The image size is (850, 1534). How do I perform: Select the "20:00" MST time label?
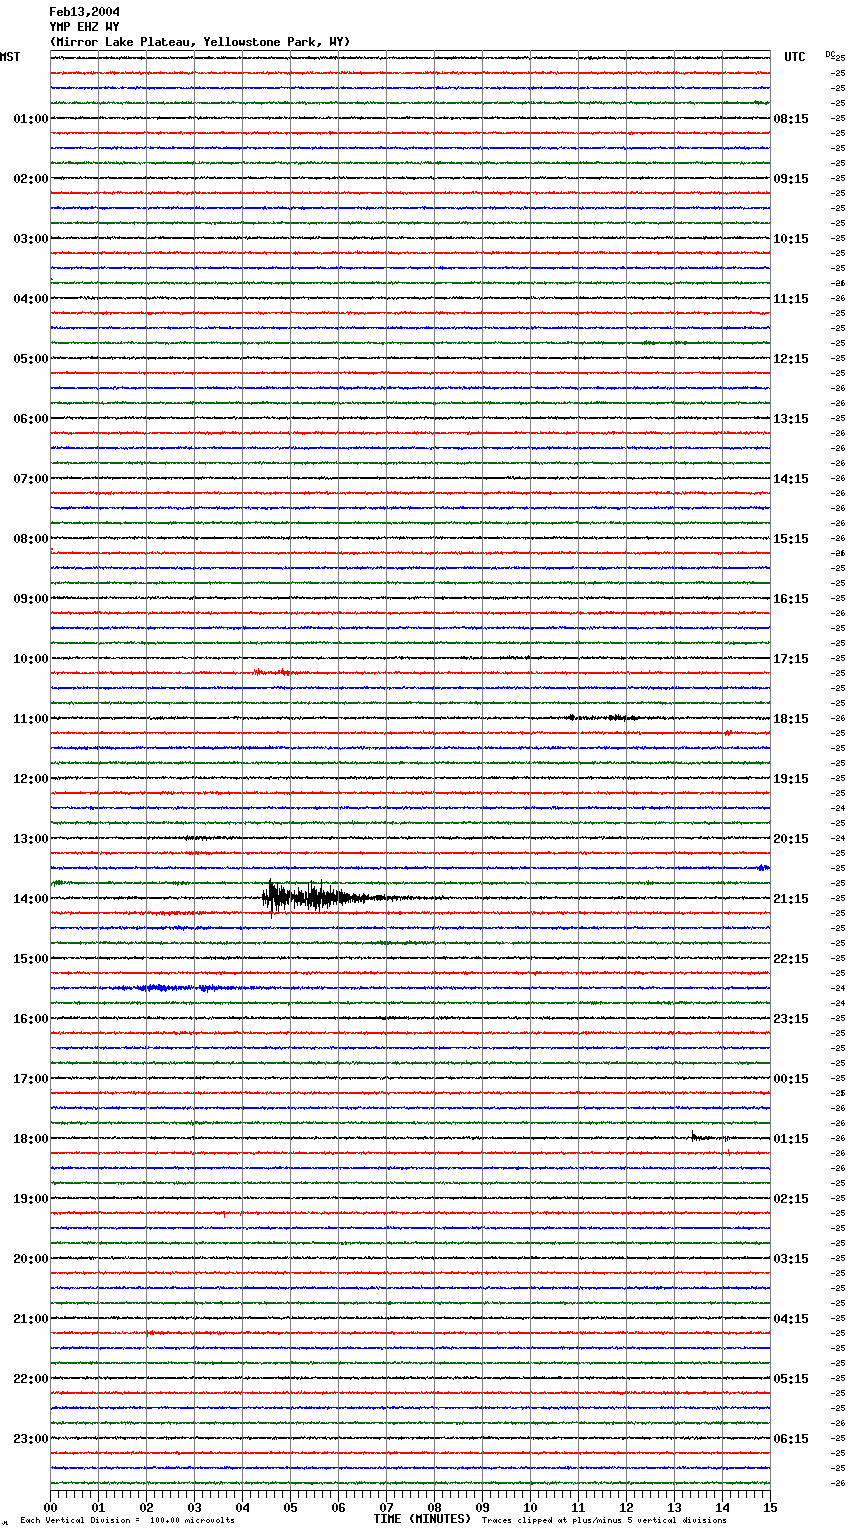click(31, 1259)
